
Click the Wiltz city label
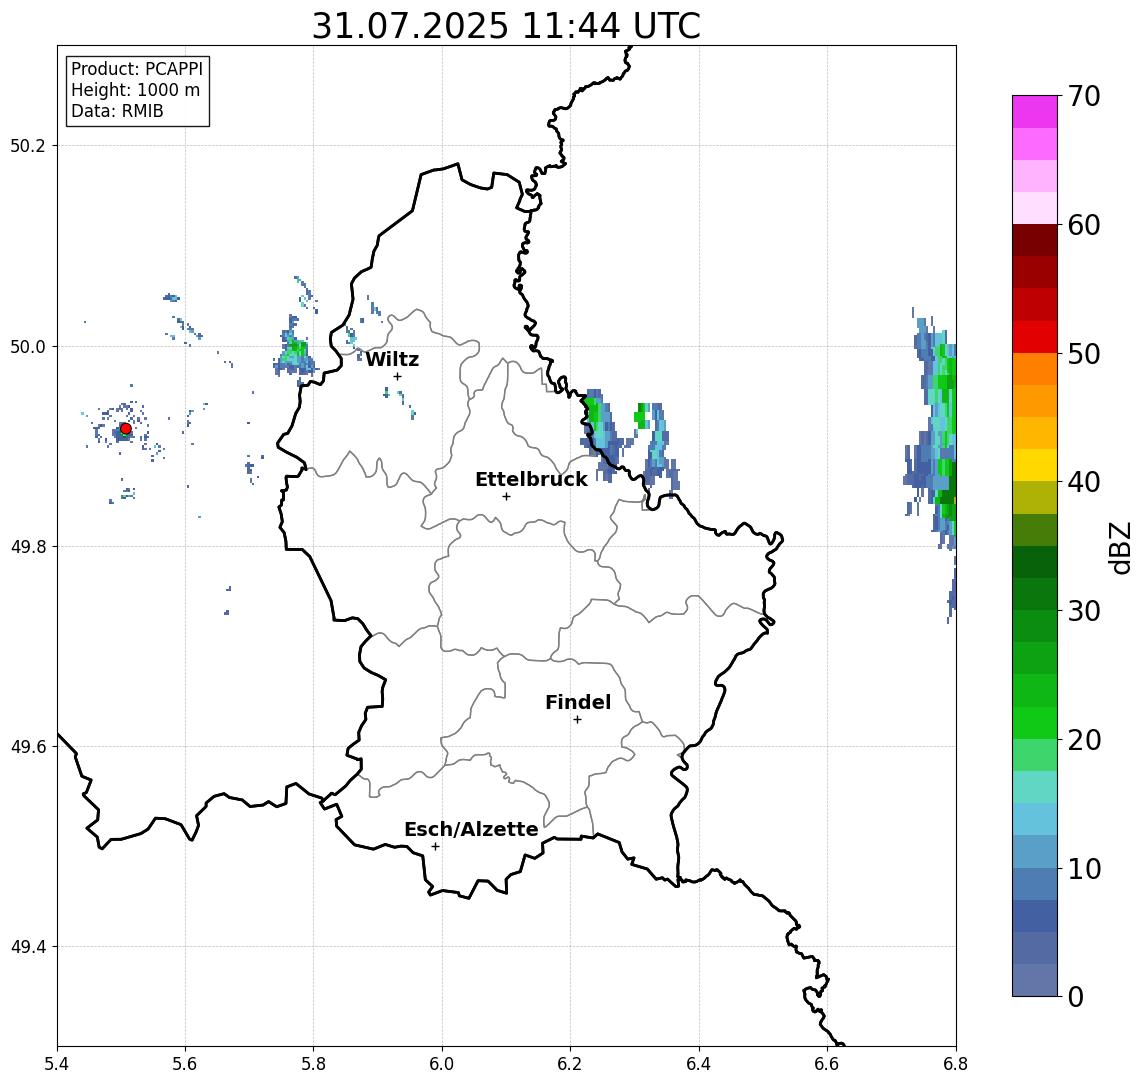click(392, 359)
